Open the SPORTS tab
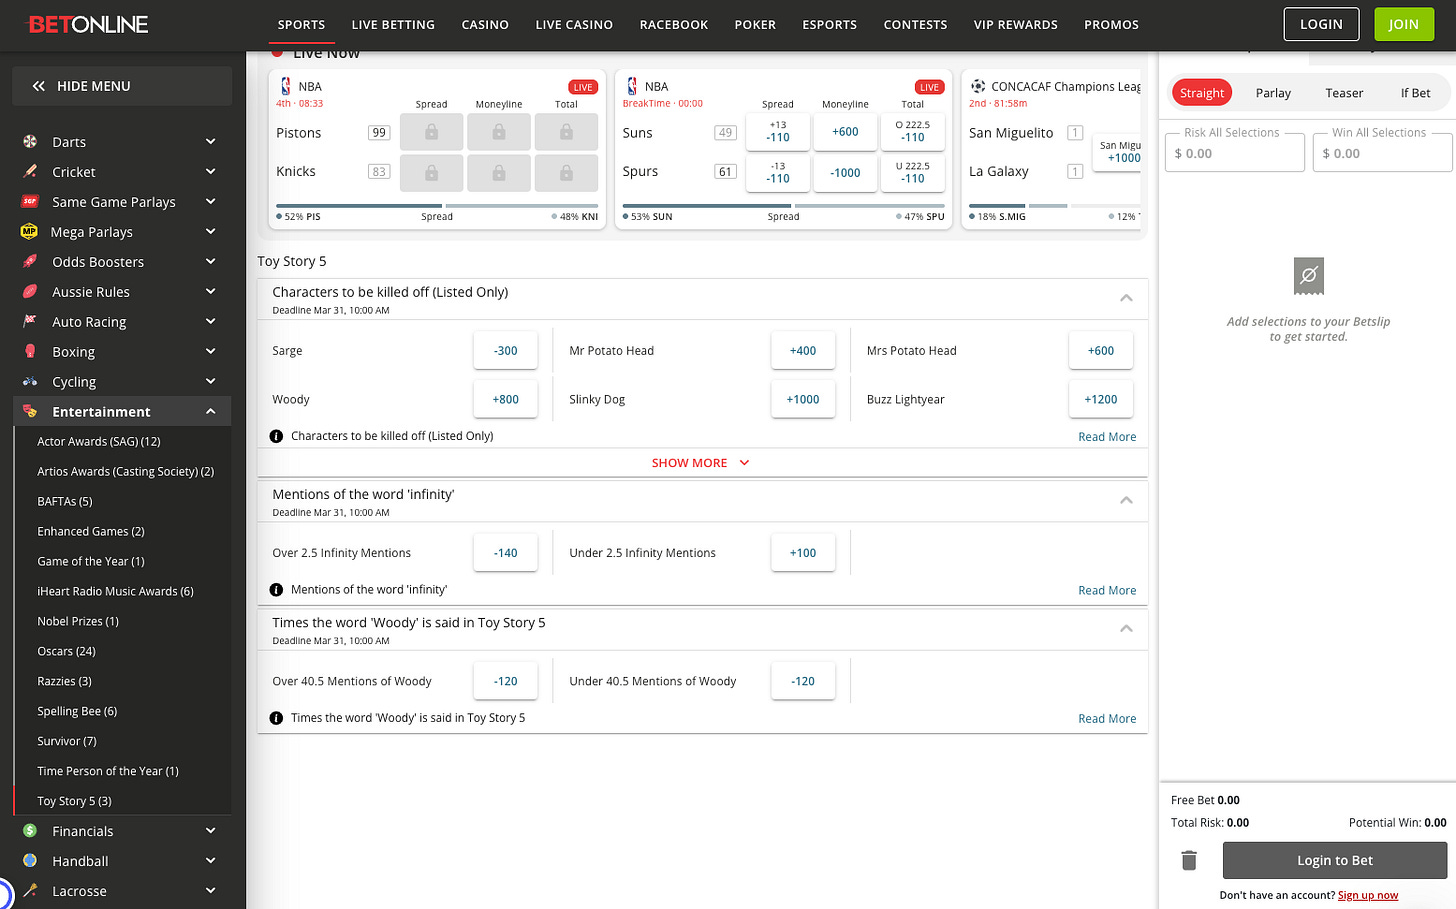The image size is (1456, 909). pos(301,25)
